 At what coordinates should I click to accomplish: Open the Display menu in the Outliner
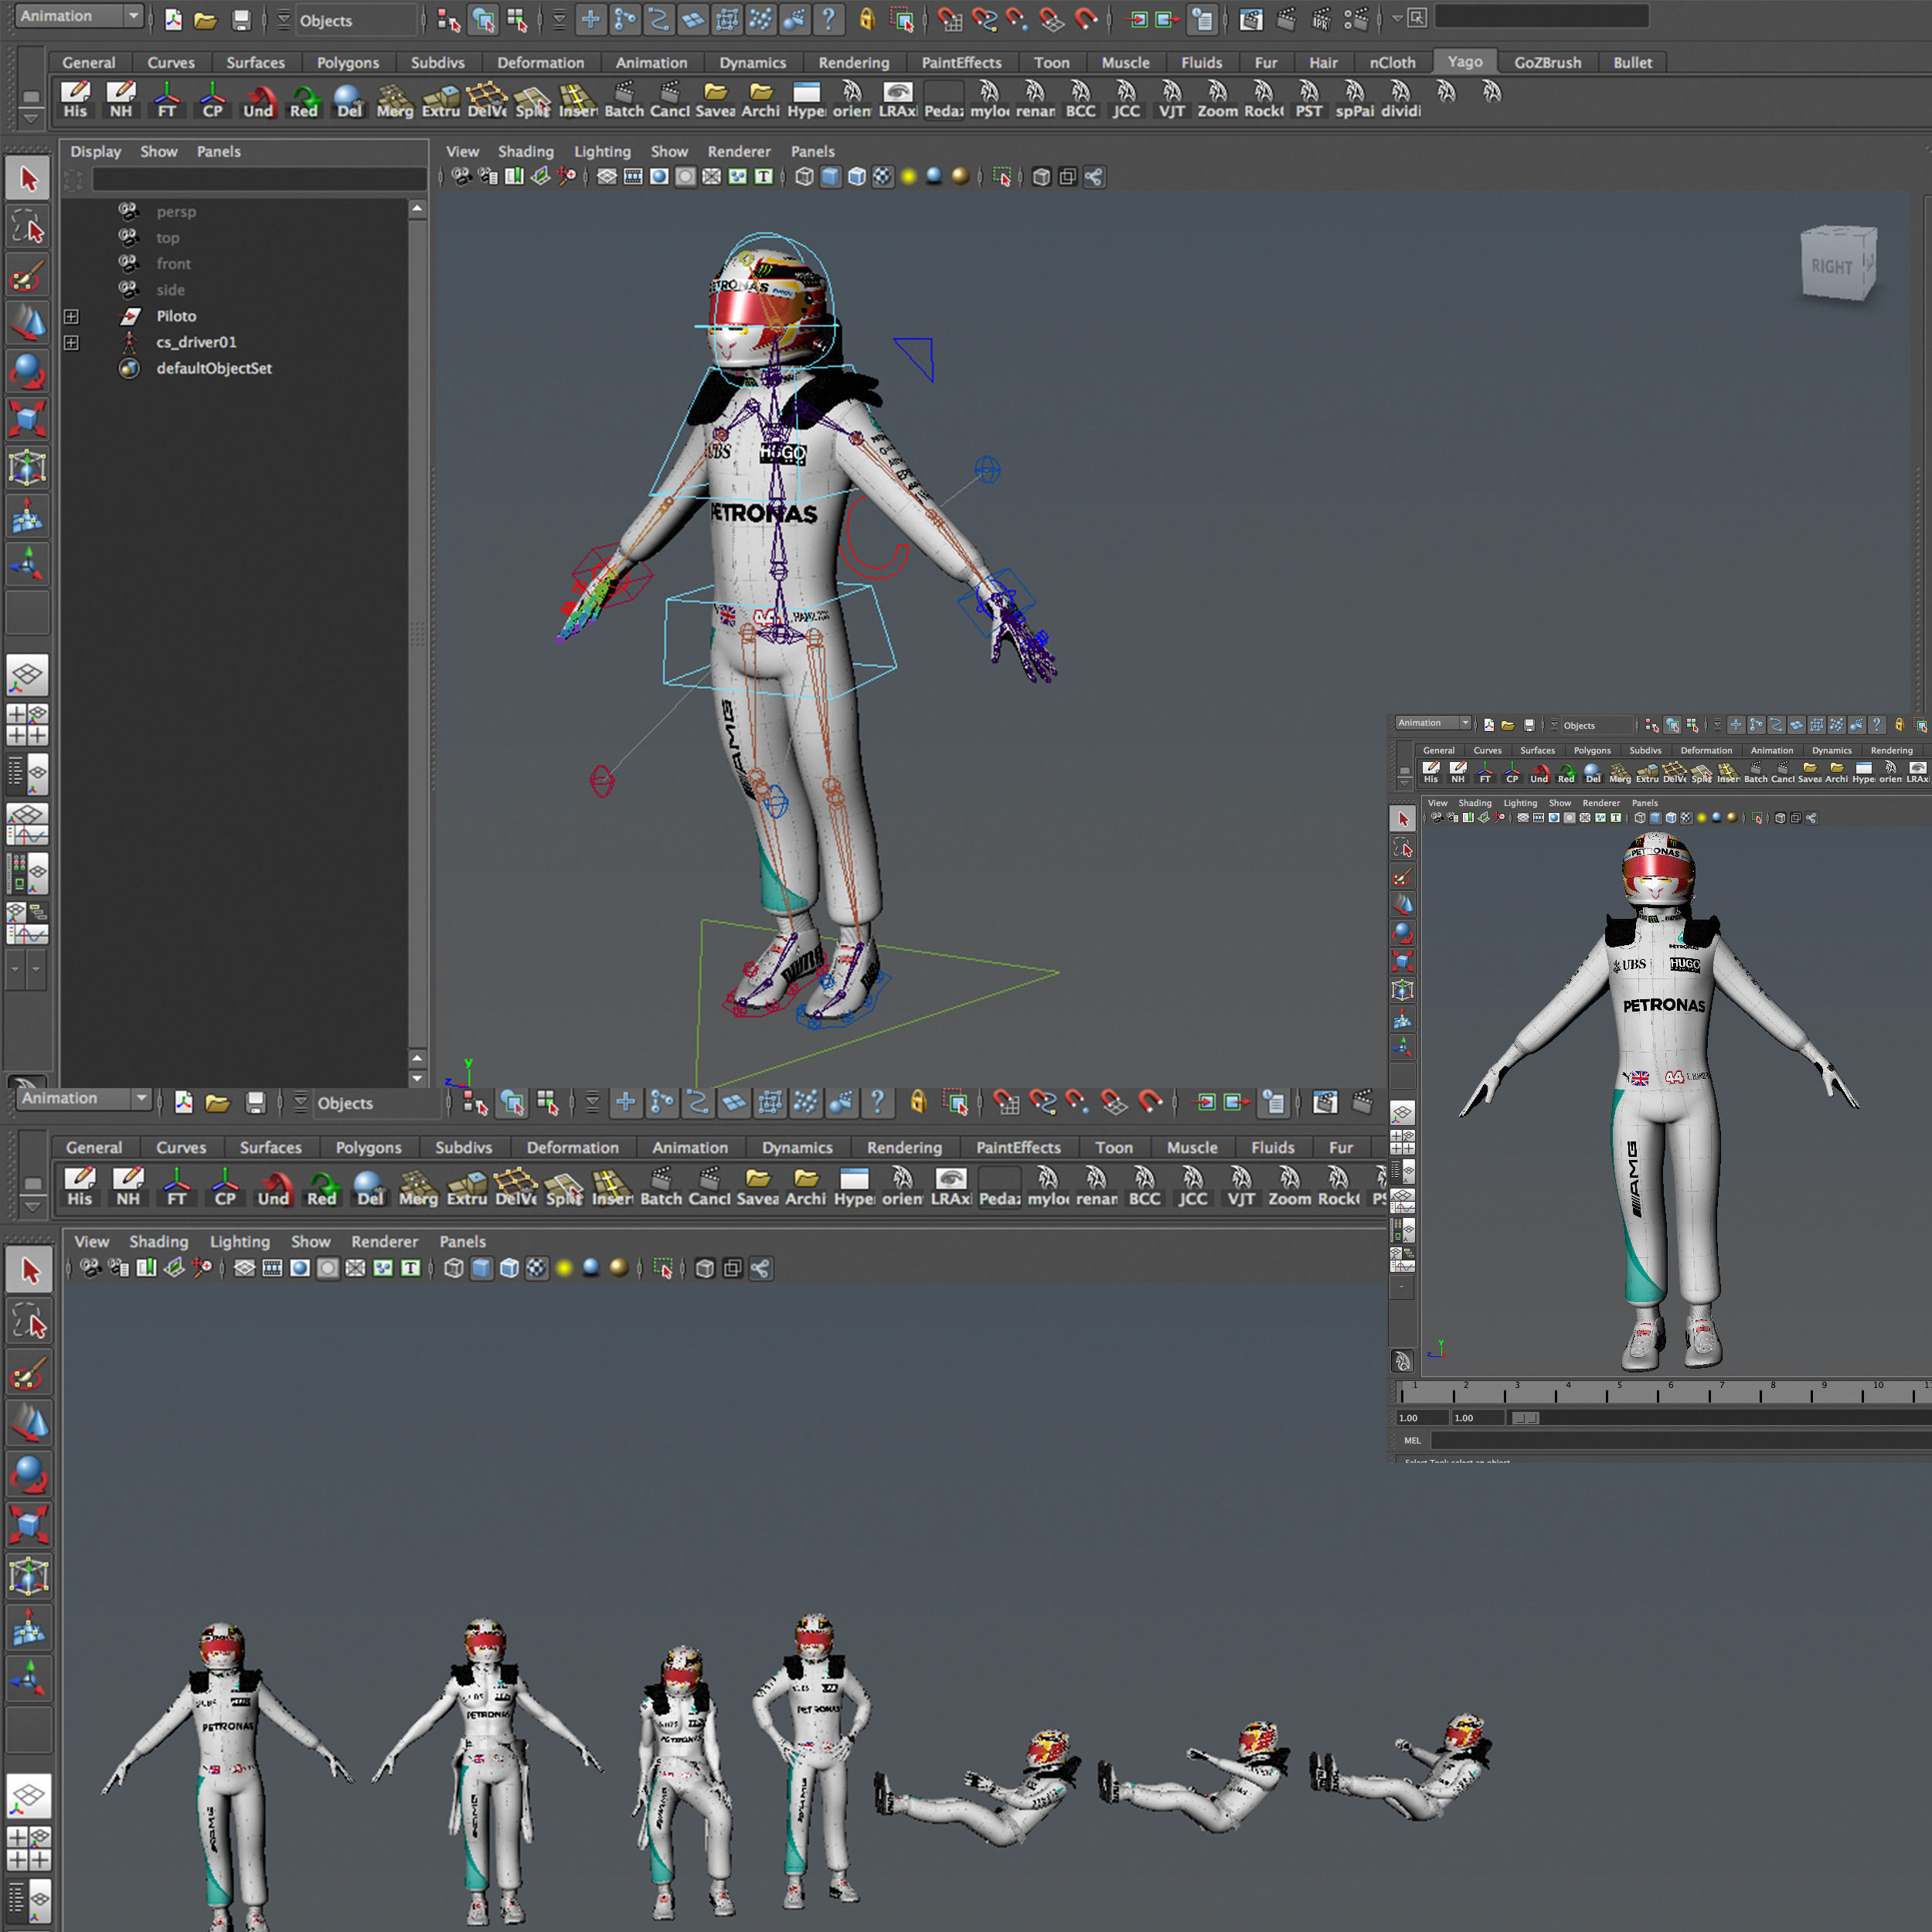95,151
